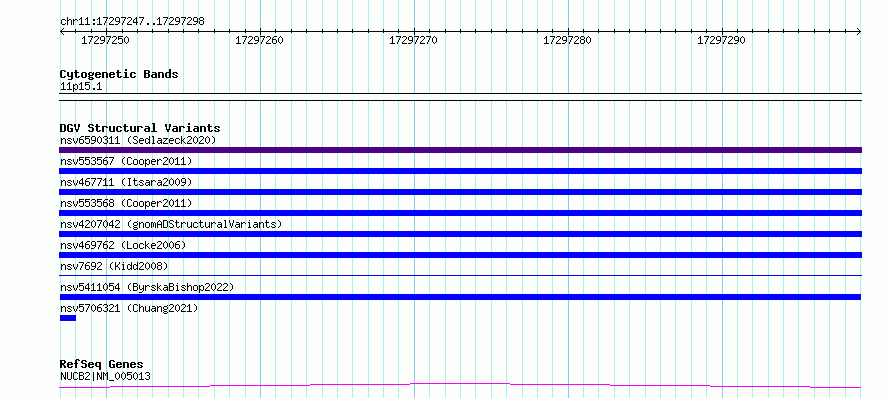The width and height of the screenshot is (890, 398).
Task: Open the NUCB2|NM_005013 gene label
Action: pyautogui.click(x=105, y=376)
